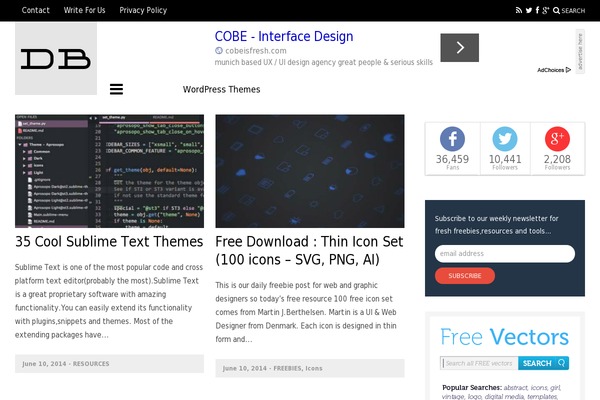The width and height of the screenshot is (600, 400).
Task: Open the COBE - Interface Design ad link
Action: coord(284,36)
